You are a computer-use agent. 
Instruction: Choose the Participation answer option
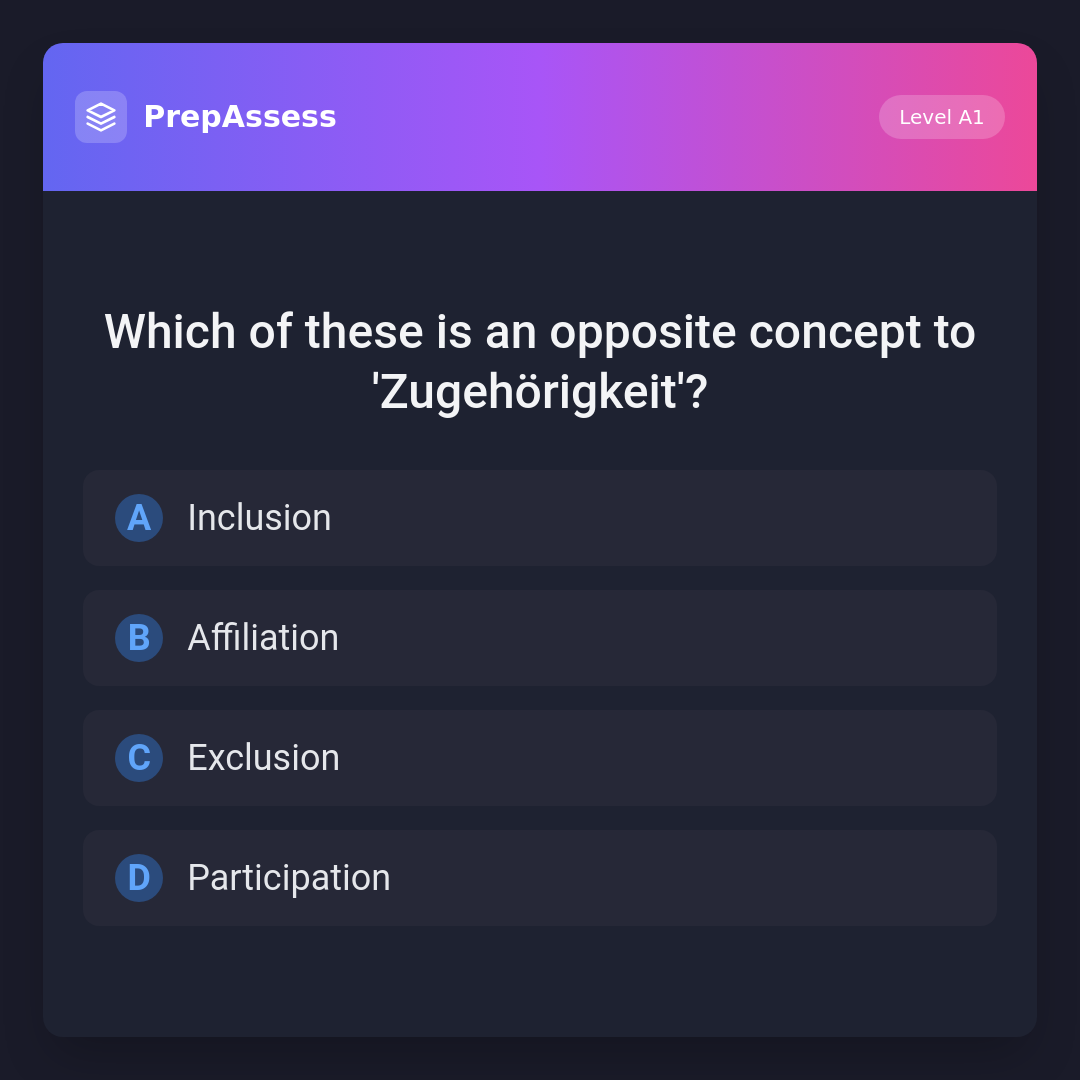pos(540,878)
